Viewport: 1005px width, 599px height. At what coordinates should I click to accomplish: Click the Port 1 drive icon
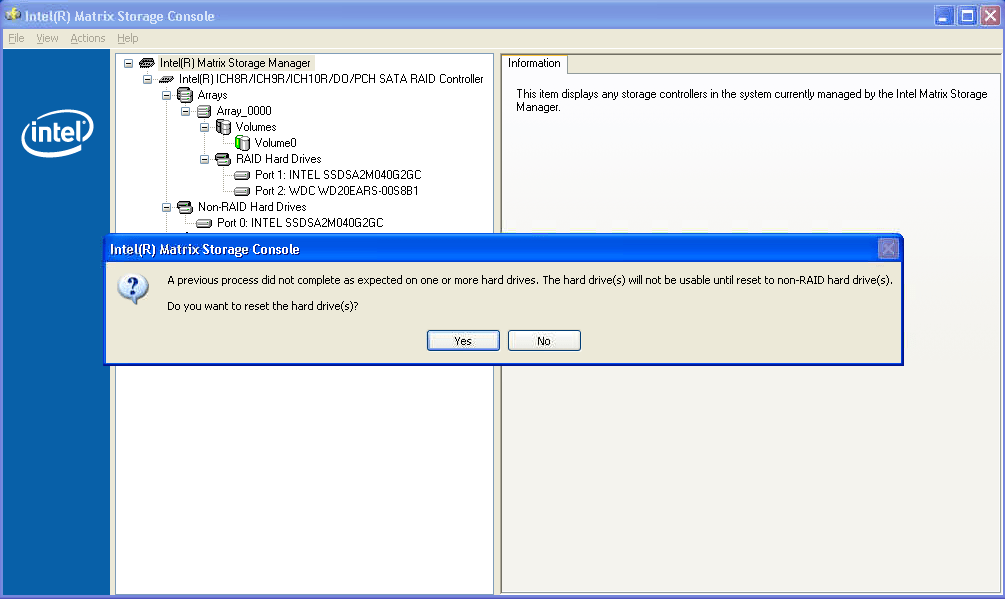point(242,175)
